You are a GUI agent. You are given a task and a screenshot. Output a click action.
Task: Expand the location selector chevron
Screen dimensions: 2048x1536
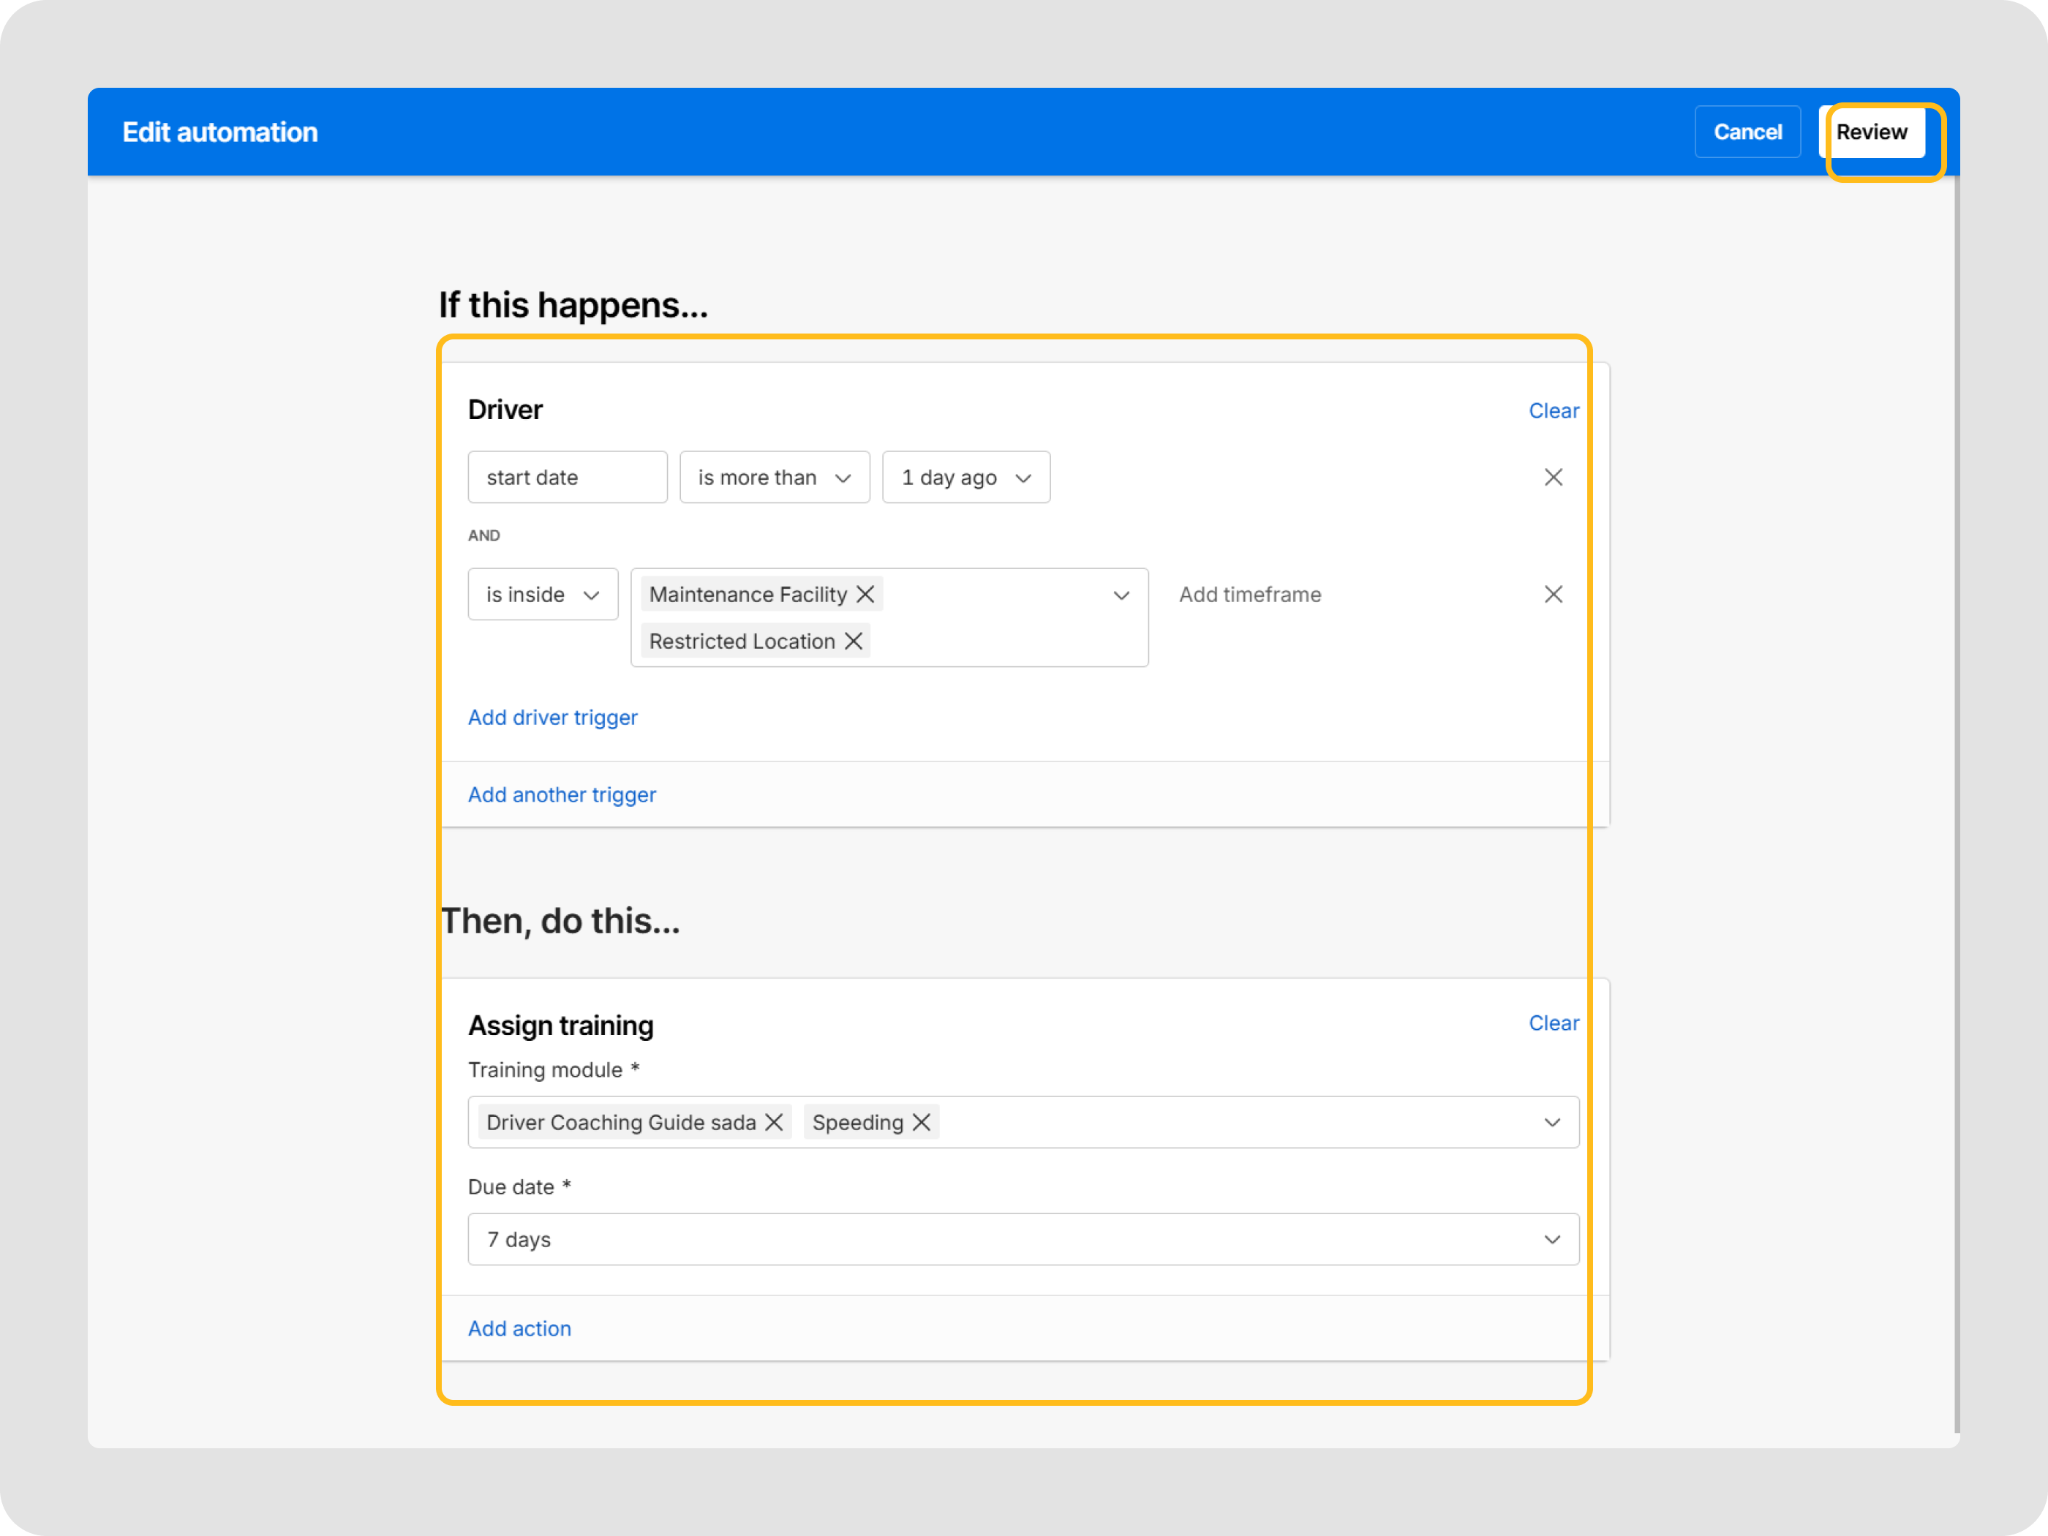point(1121,595)
